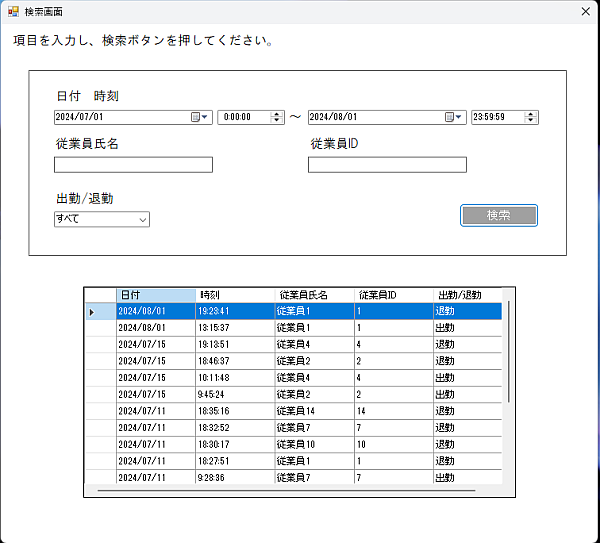Expand the 出勤/退勤 combo box showing すべて
600x543 pixels.
pyautogui.click(x=143, y=220)
